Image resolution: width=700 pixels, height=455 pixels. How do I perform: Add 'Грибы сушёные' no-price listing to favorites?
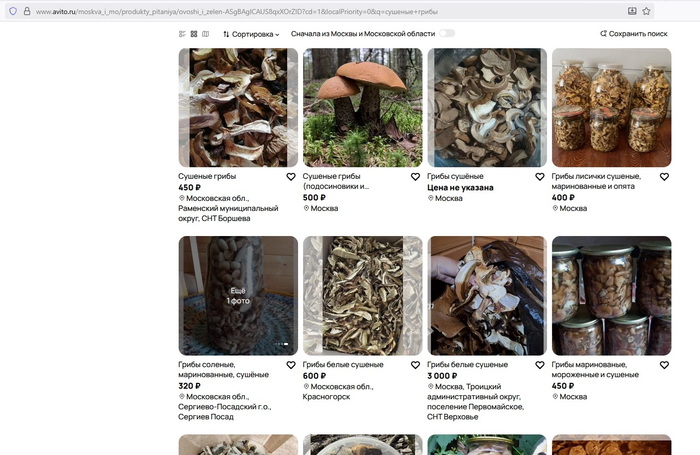(540, 176)
